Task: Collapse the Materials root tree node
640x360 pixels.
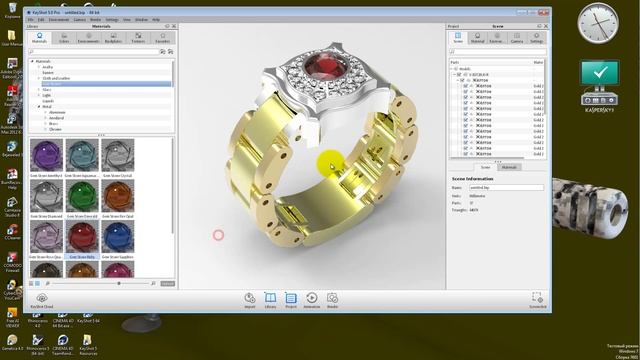Action: tap(32, 61)
